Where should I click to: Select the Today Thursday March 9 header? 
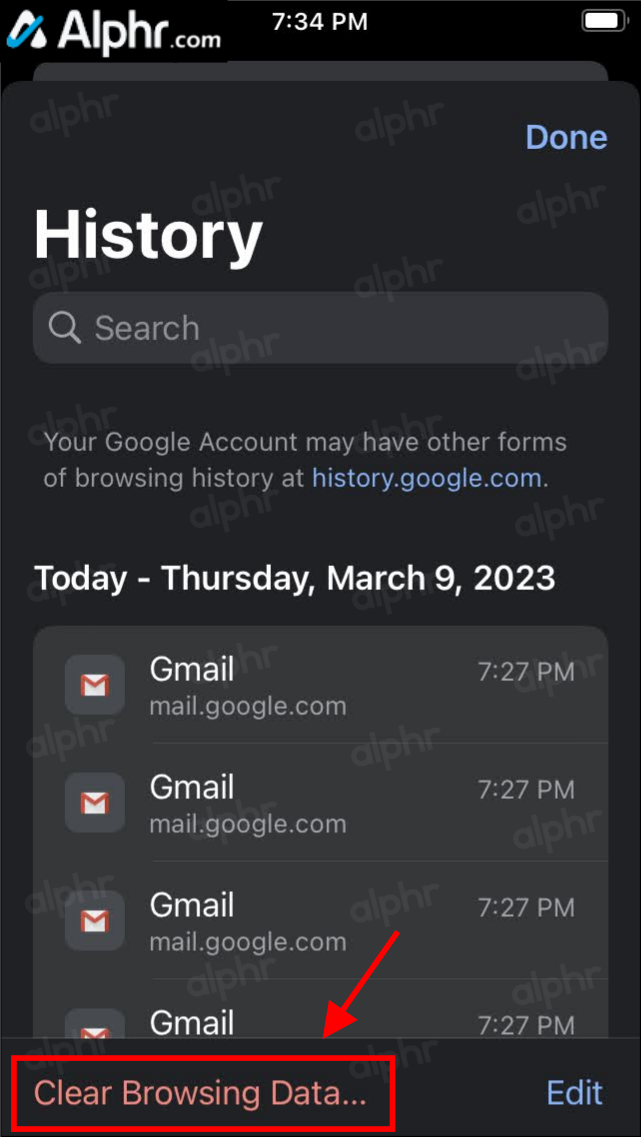[x=295, y=578]
